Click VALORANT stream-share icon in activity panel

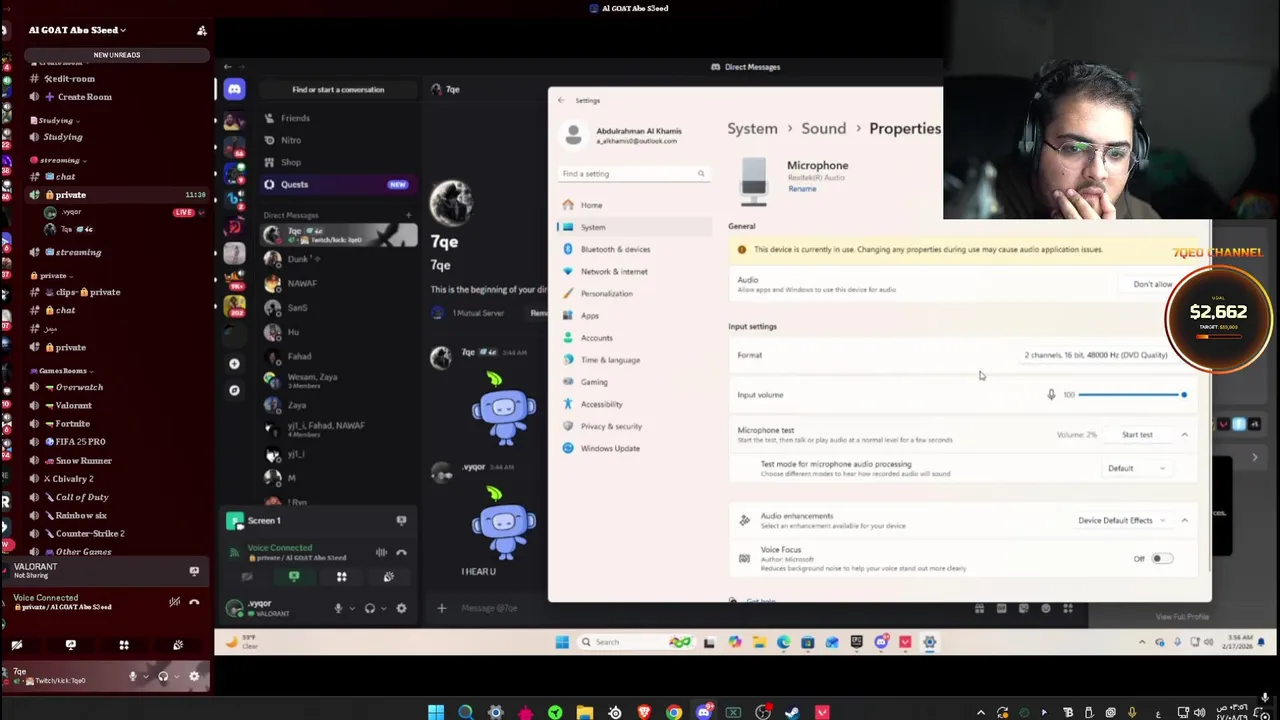point(194,571)
